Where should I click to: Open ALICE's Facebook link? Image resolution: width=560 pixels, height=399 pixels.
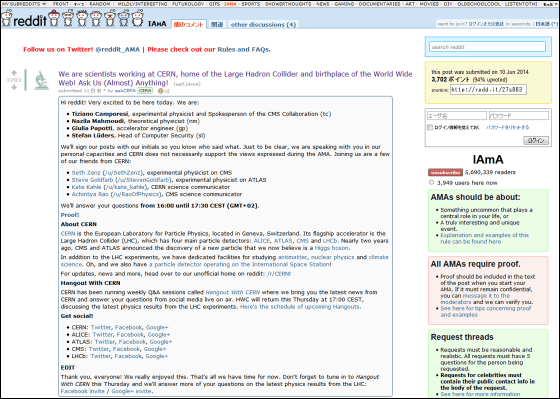tap(130, 335)
